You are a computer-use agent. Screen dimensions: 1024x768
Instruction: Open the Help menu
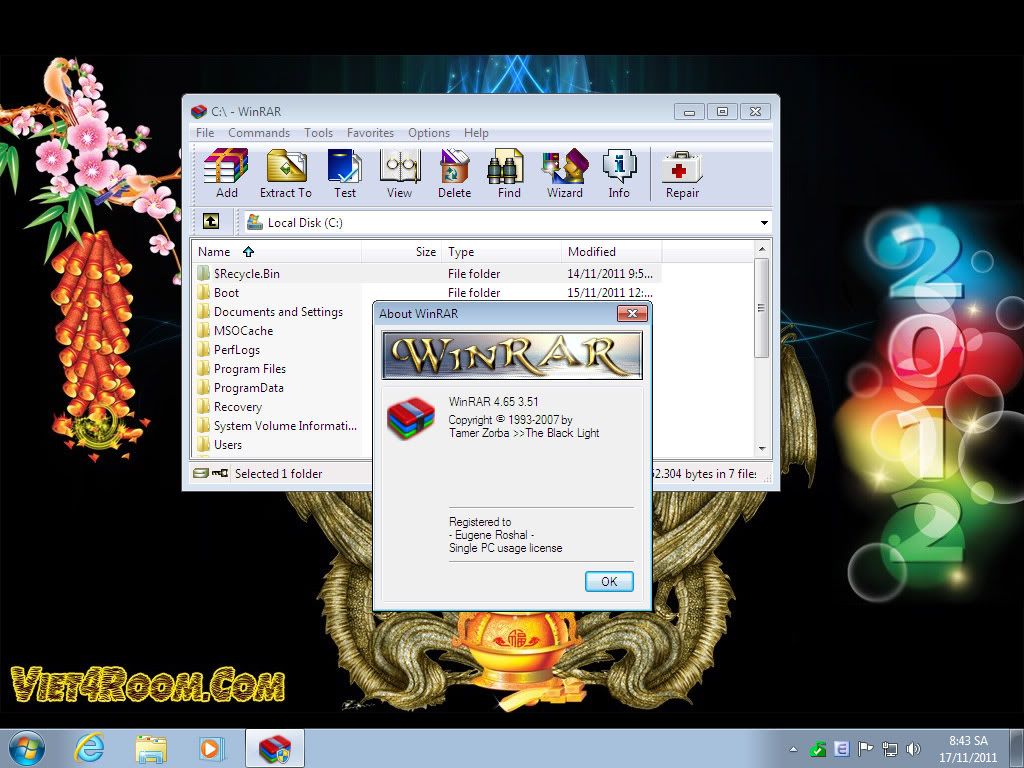(x=476, y=133)
